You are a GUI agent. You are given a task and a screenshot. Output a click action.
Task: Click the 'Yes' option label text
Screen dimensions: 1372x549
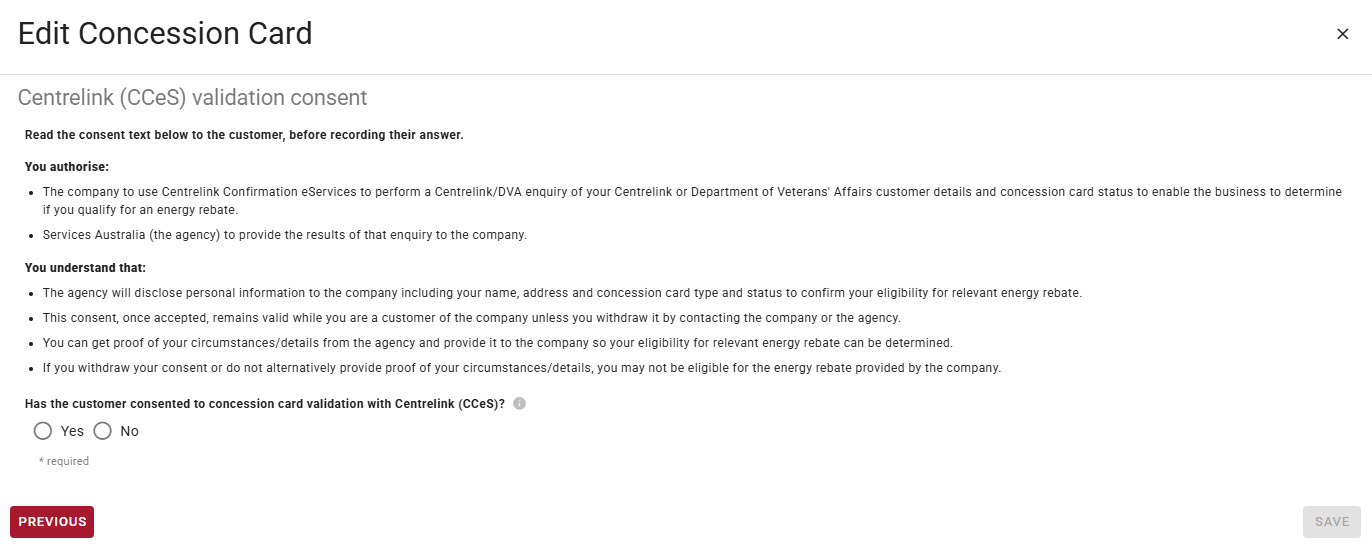click(x=72, y=431)
